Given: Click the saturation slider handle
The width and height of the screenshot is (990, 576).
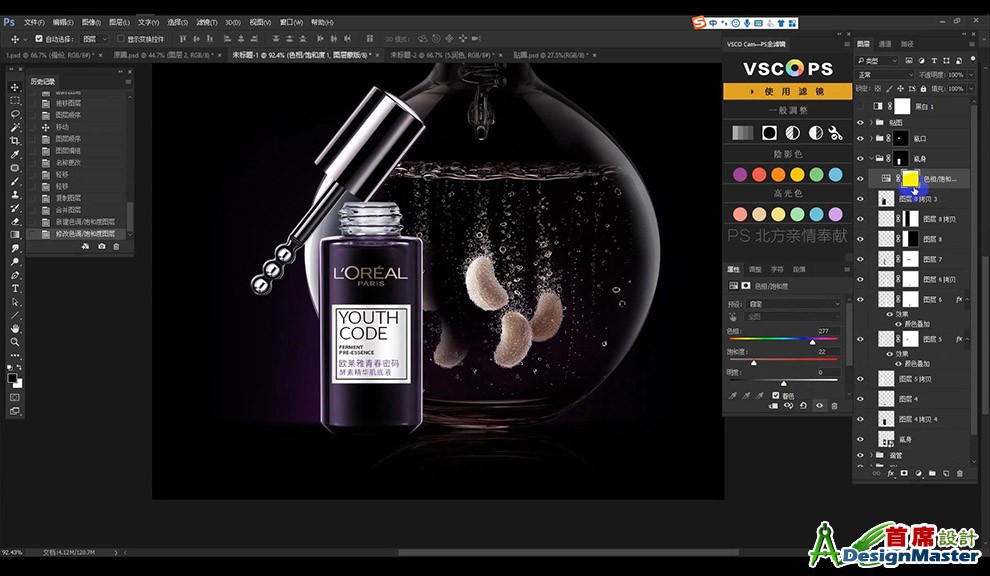Looking at the screenshot, I should [x=753, y=363].
